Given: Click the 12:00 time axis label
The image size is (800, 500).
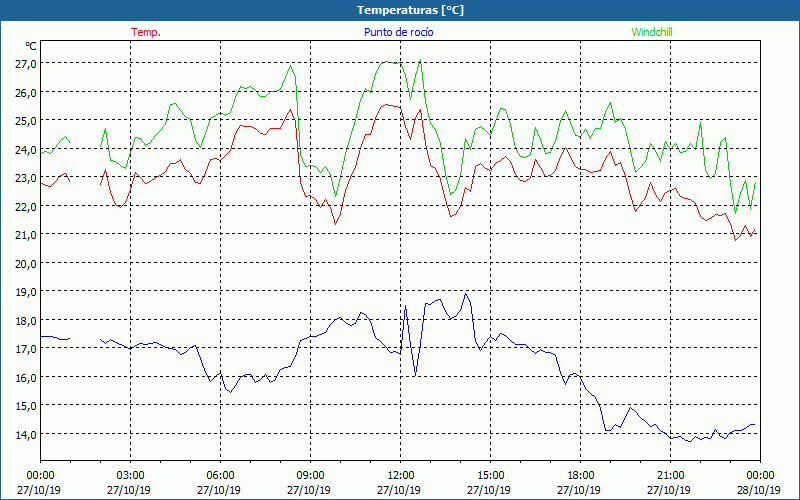Looking at the screenshot, I should click(x=401, y=476).
